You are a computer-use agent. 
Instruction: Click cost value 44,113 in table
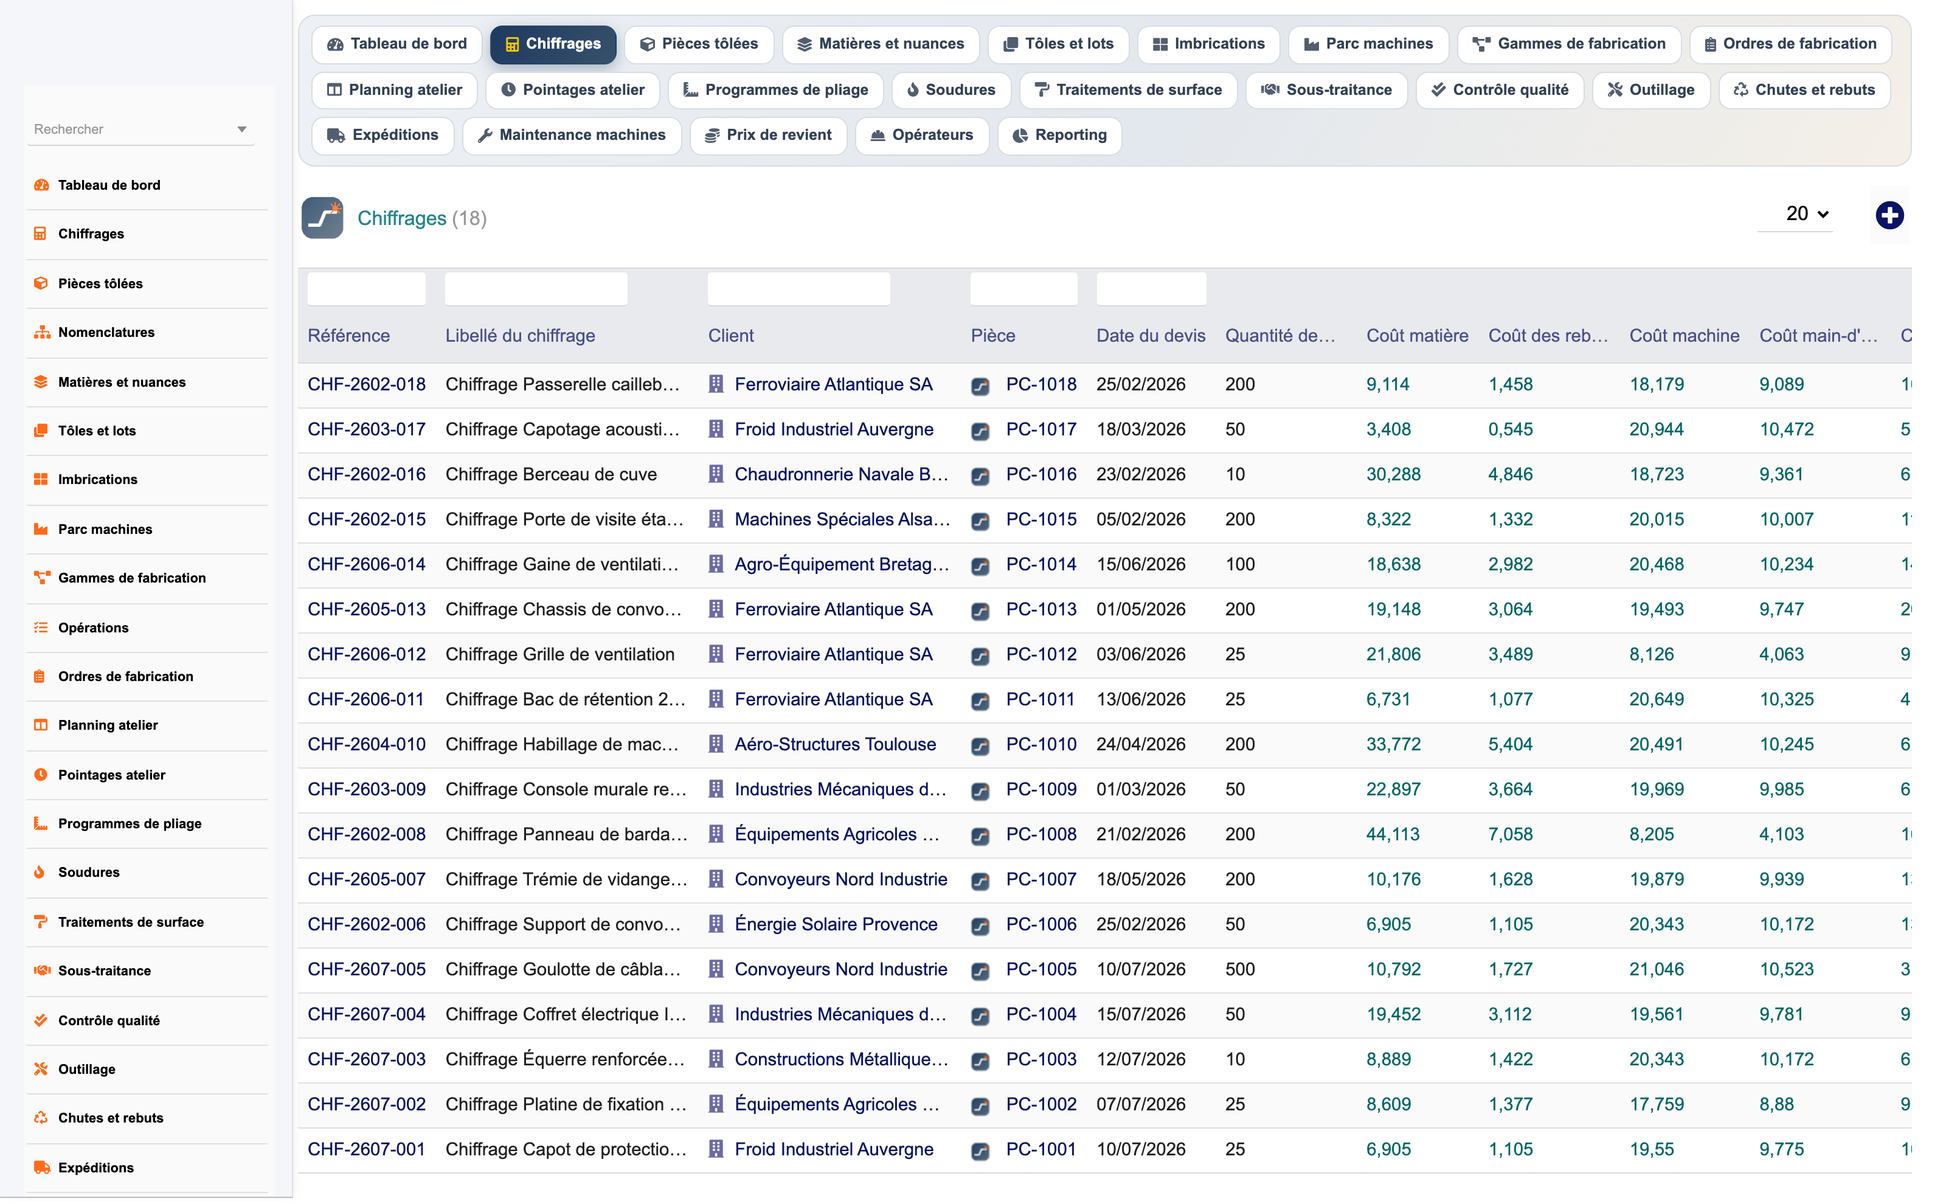pyautogui.click(x=1392, y=835)
